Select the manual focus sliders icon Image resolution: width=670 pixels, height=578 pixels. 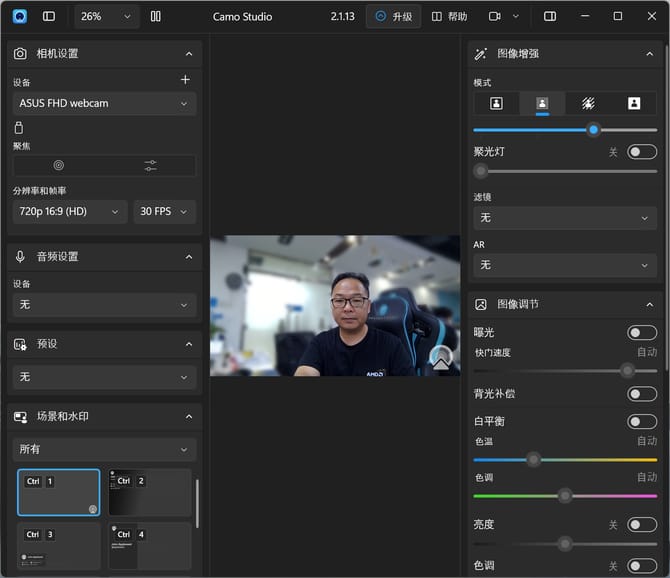(150, 165)
